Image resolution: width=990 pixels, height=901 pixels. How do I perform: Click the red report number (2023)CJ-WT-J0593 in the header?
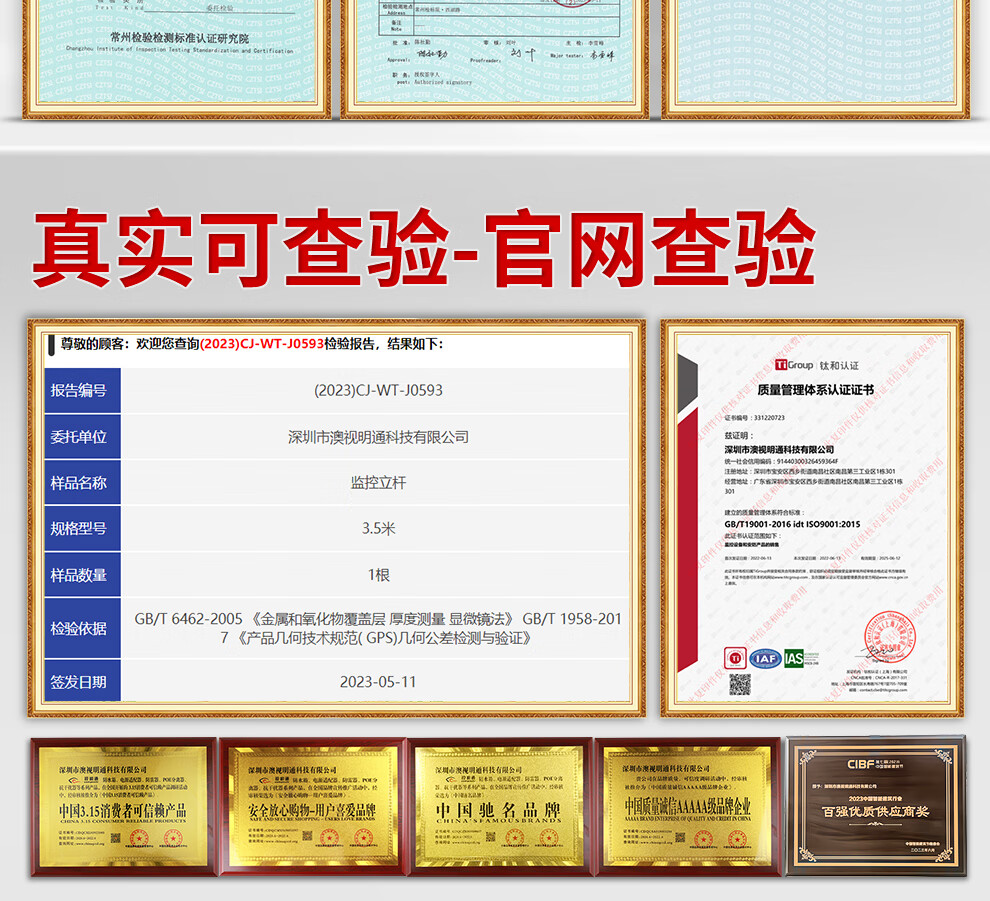pos(262,344)
